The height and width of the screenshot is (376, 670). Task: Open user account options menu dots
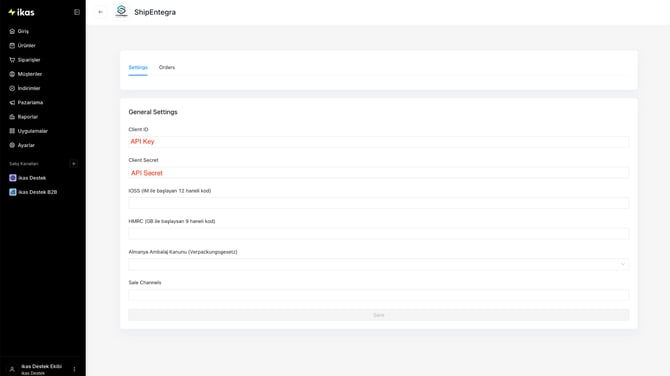coord(74,369)
